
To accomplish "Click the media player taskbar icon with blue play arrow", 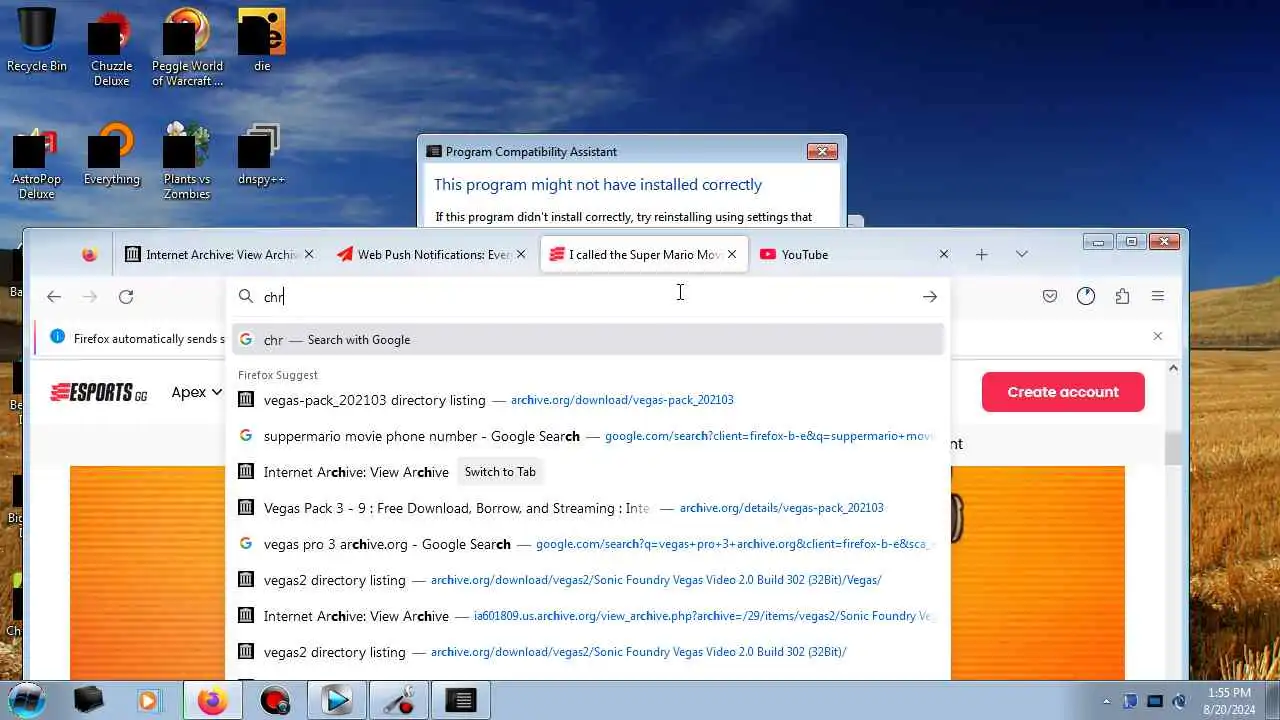I will [x=337, y=701].
